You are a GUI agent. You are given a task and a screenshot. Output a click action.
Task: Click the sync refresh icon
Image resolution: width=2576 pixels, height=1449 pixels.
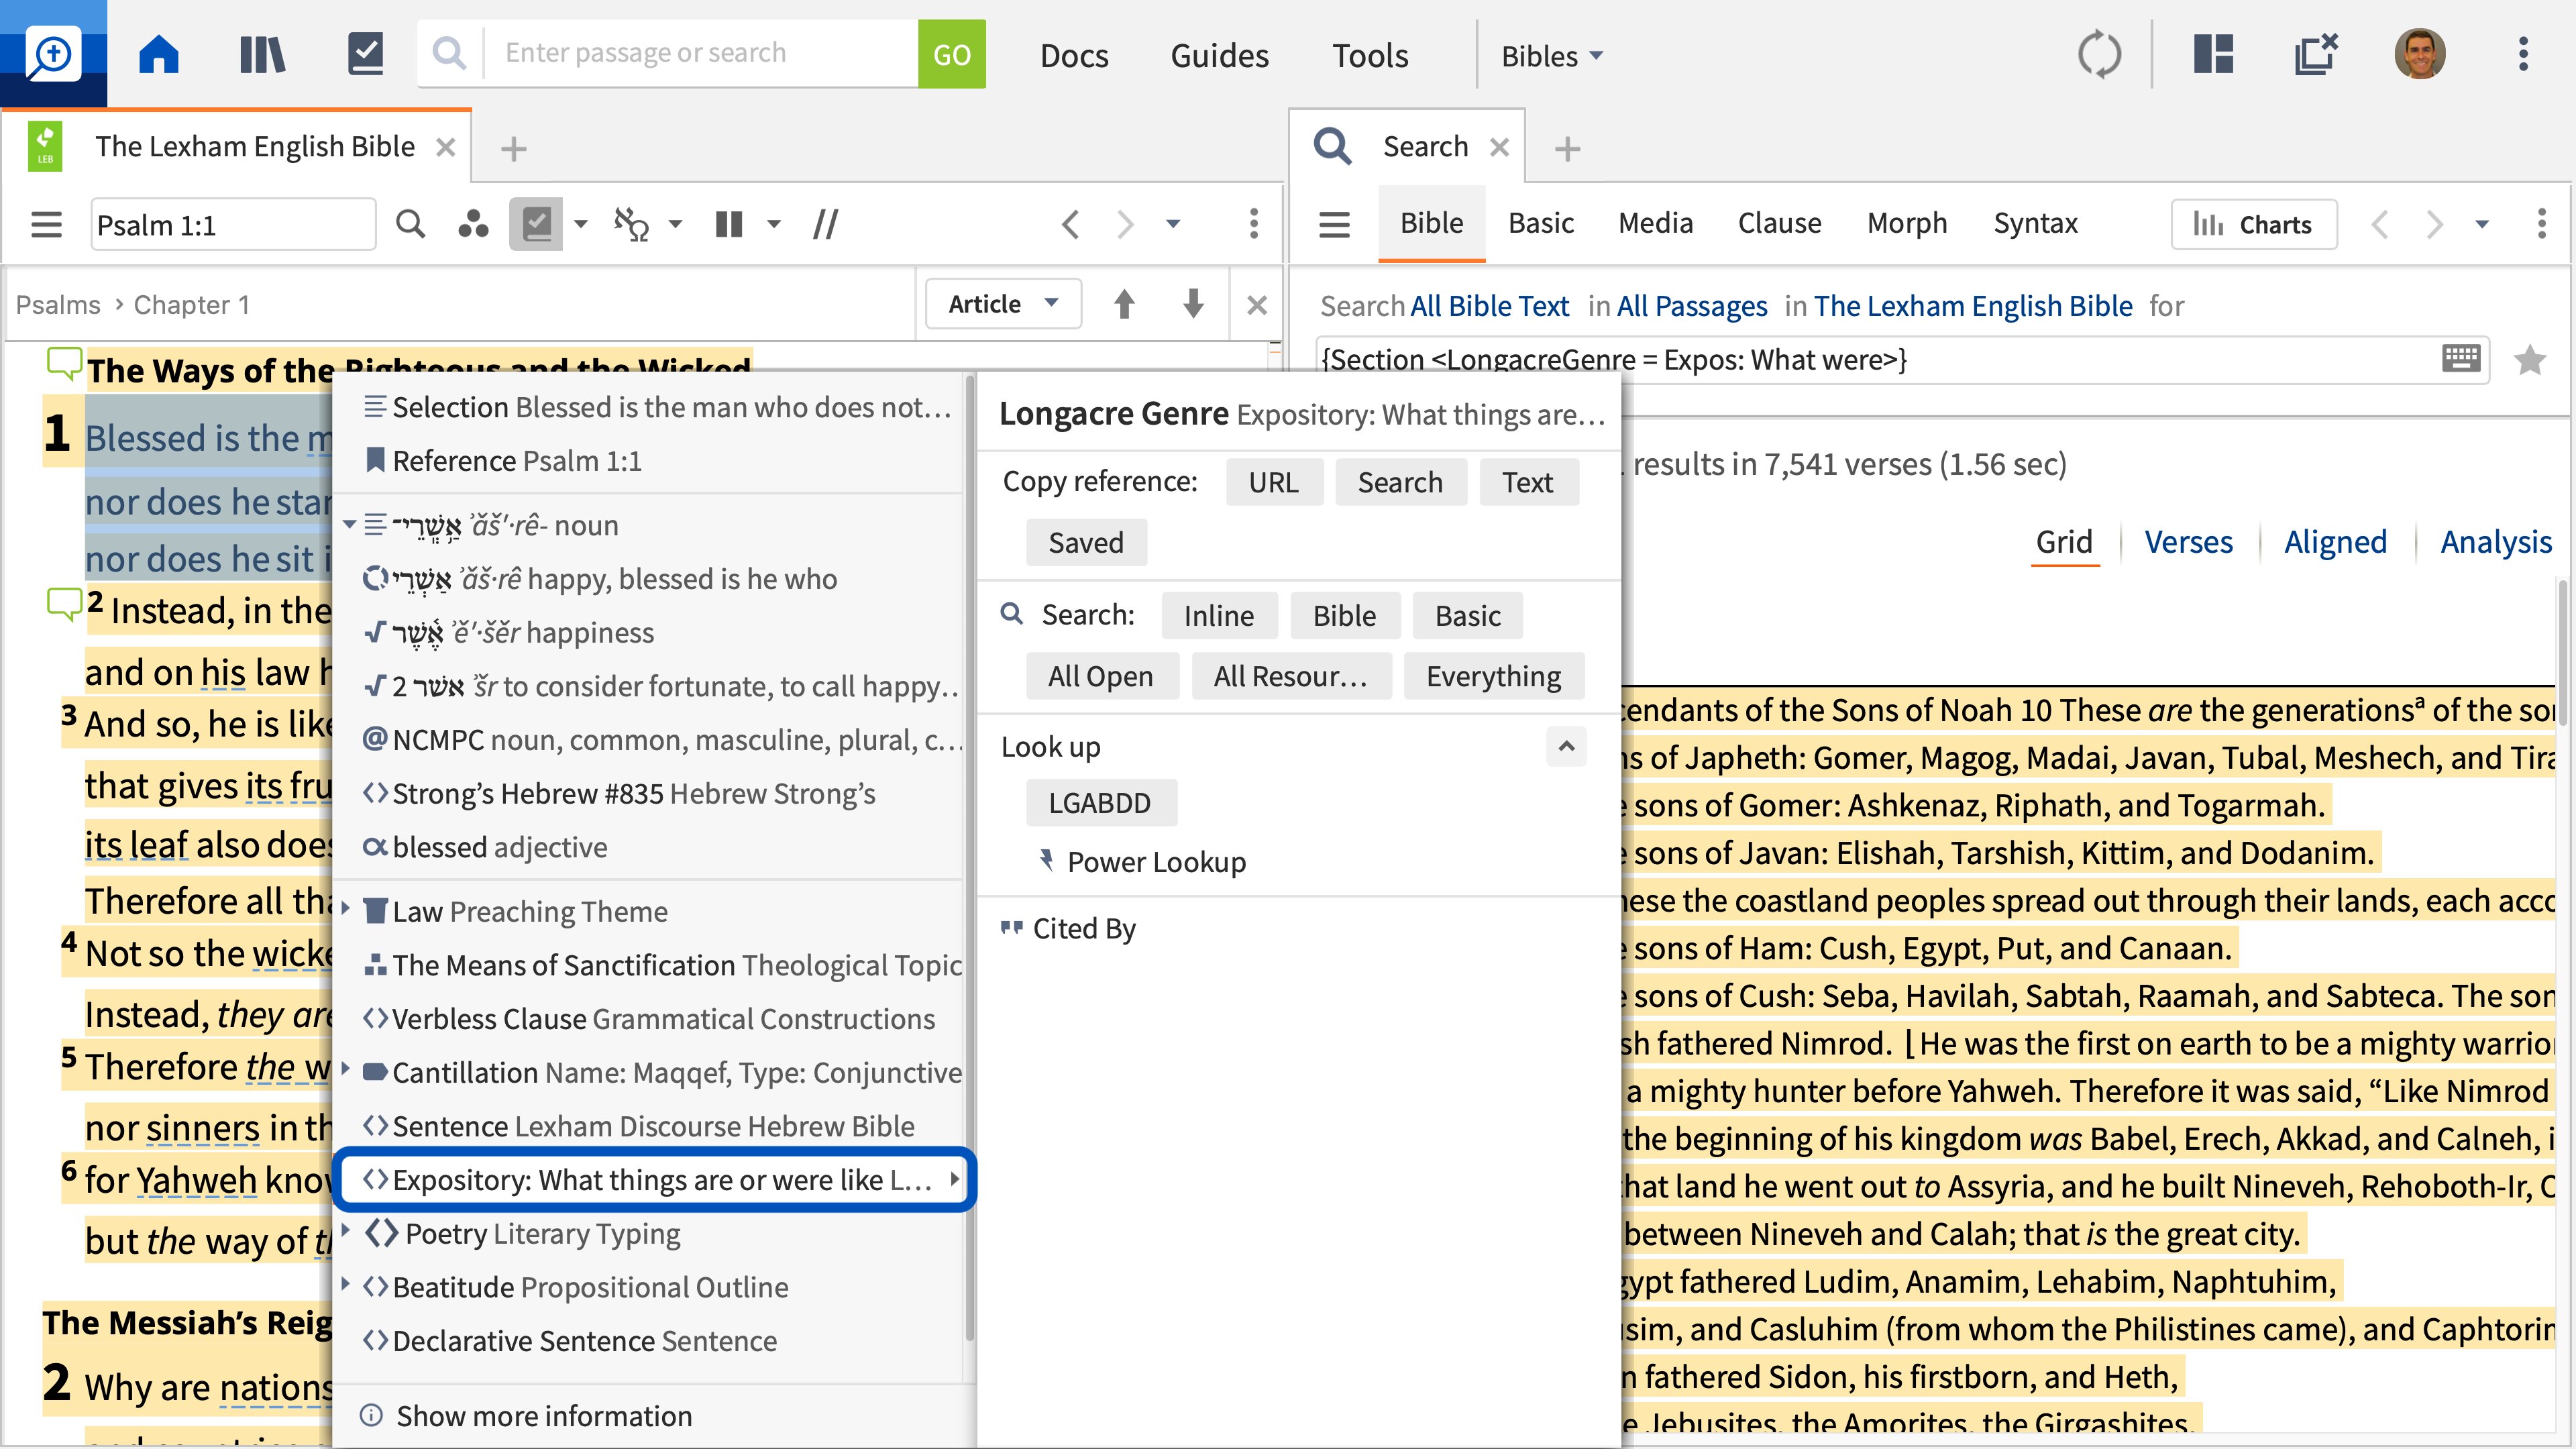[x=2098, y=54]
